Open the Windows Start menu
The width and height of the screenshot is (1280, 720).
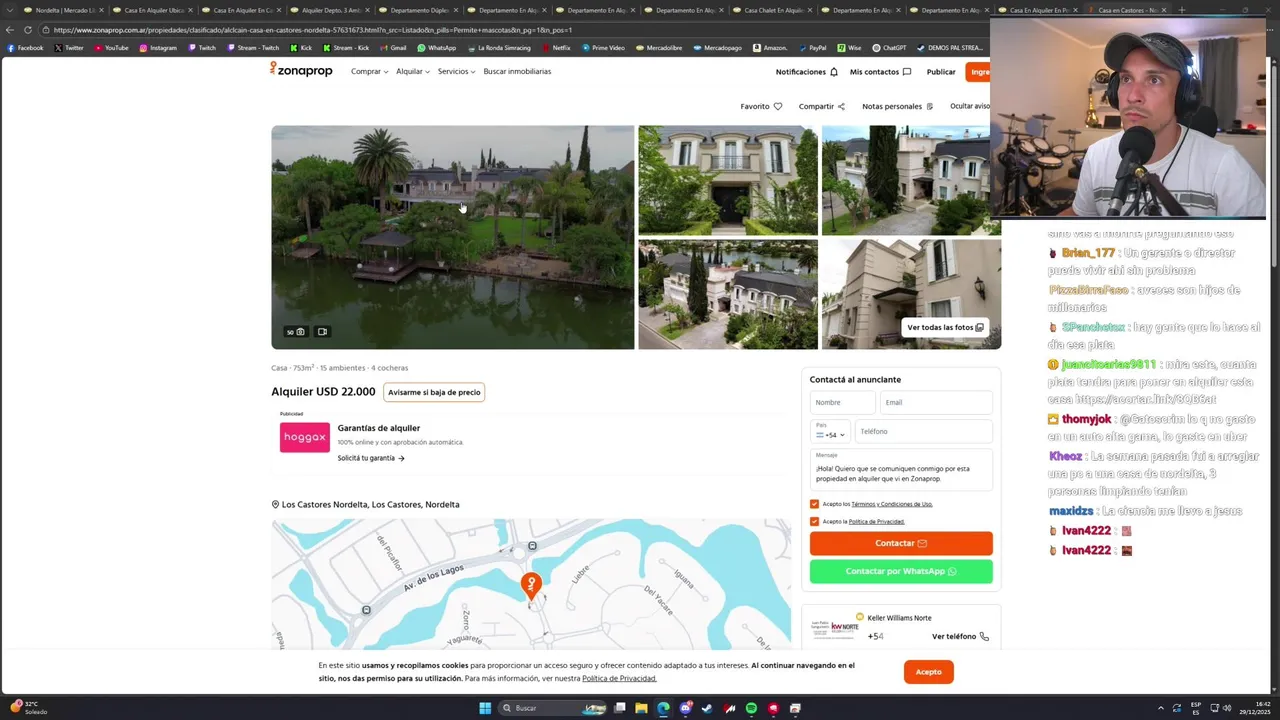click(x=485, y=708)
